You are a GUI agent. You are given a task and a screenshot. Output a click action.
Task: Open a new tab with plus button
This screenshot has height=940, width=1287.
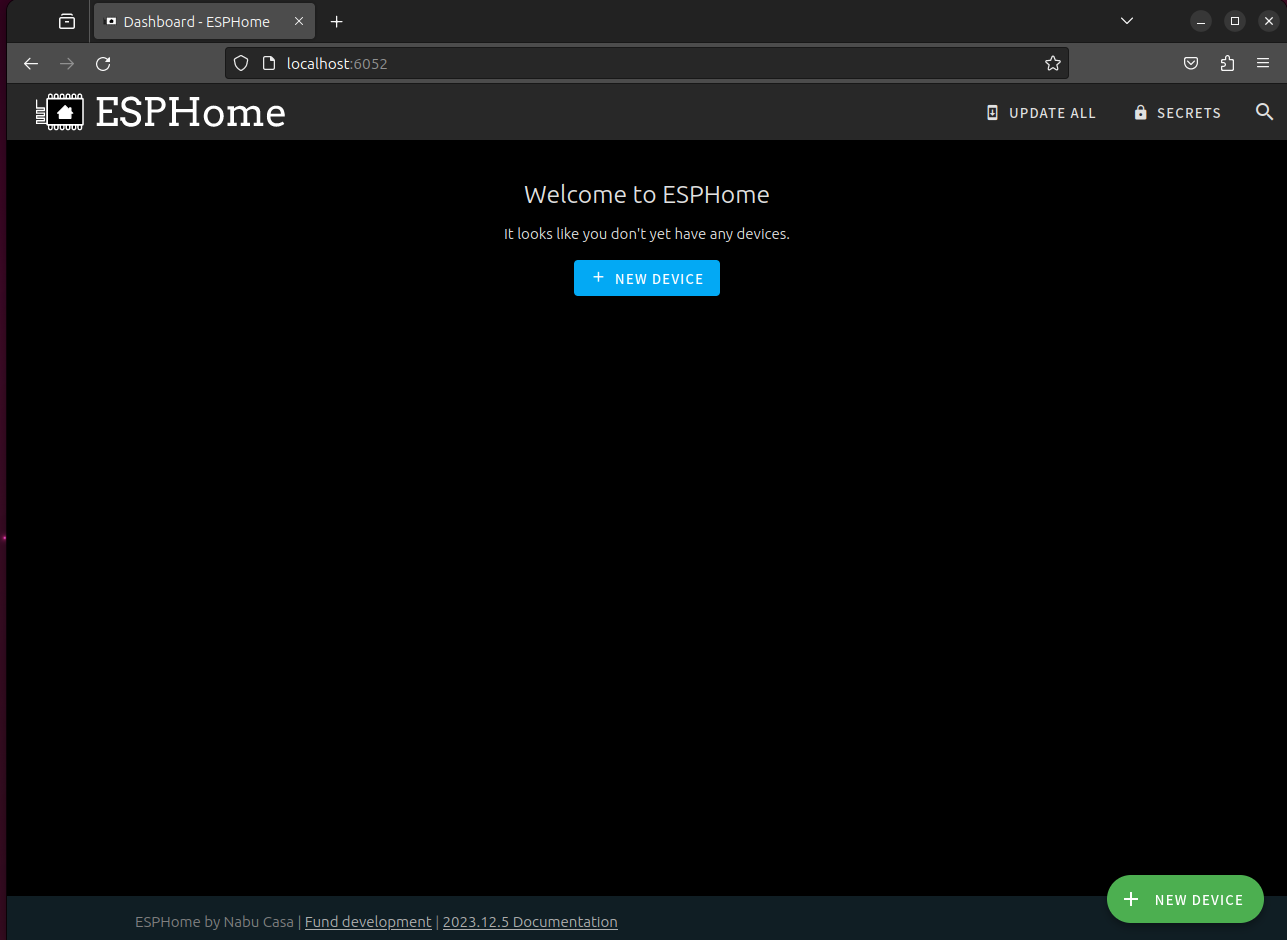point(337,21)
